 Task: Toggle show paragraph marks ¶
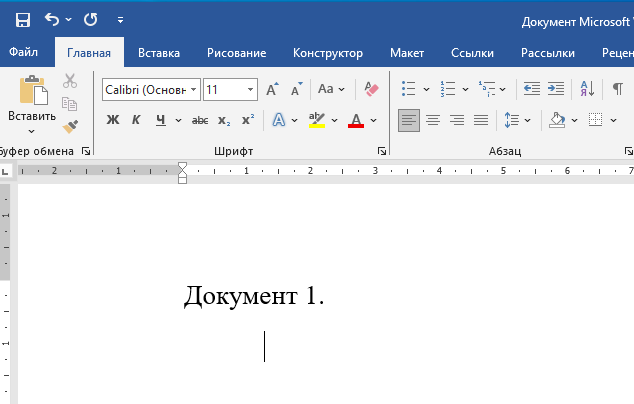617,89
